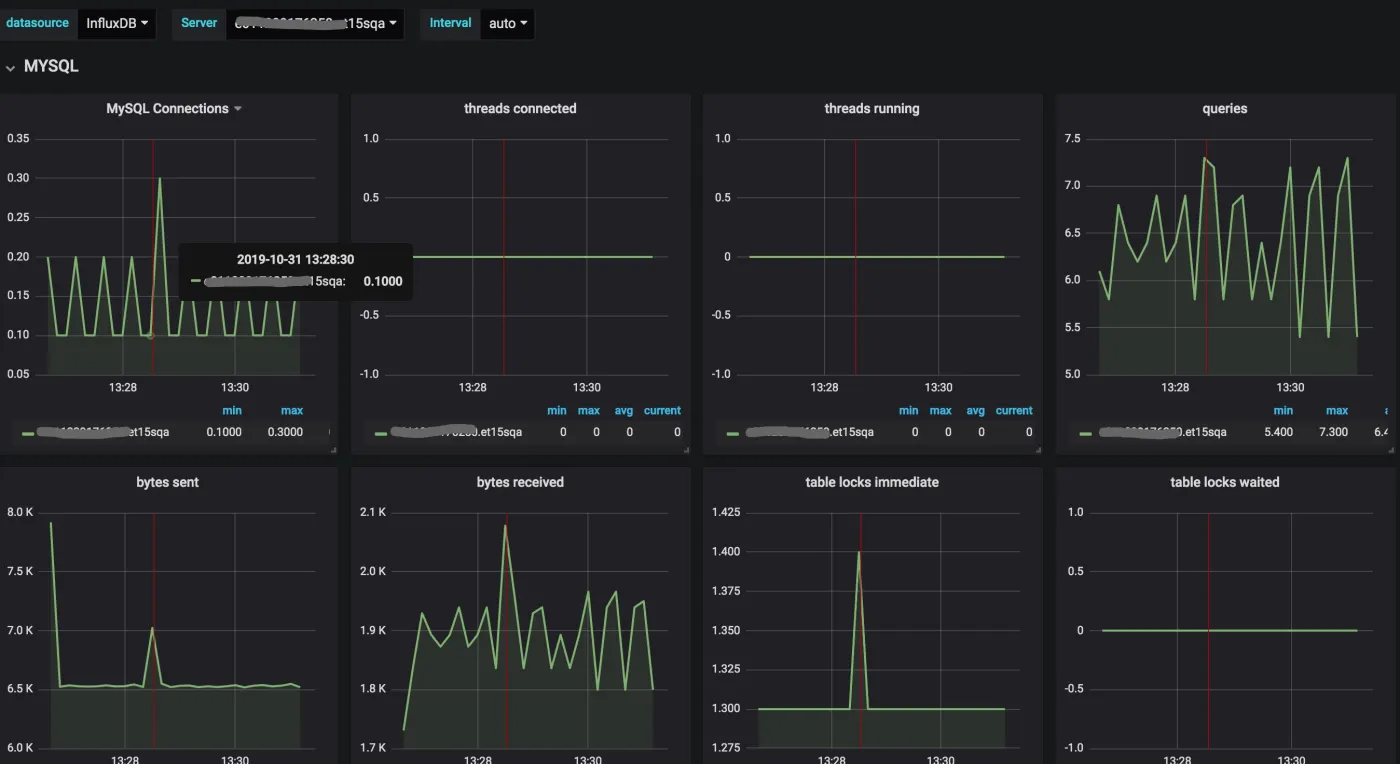The image size is (1400, 764).
Task: Click the MYSQL row title
Action: [x=51, y=66]
